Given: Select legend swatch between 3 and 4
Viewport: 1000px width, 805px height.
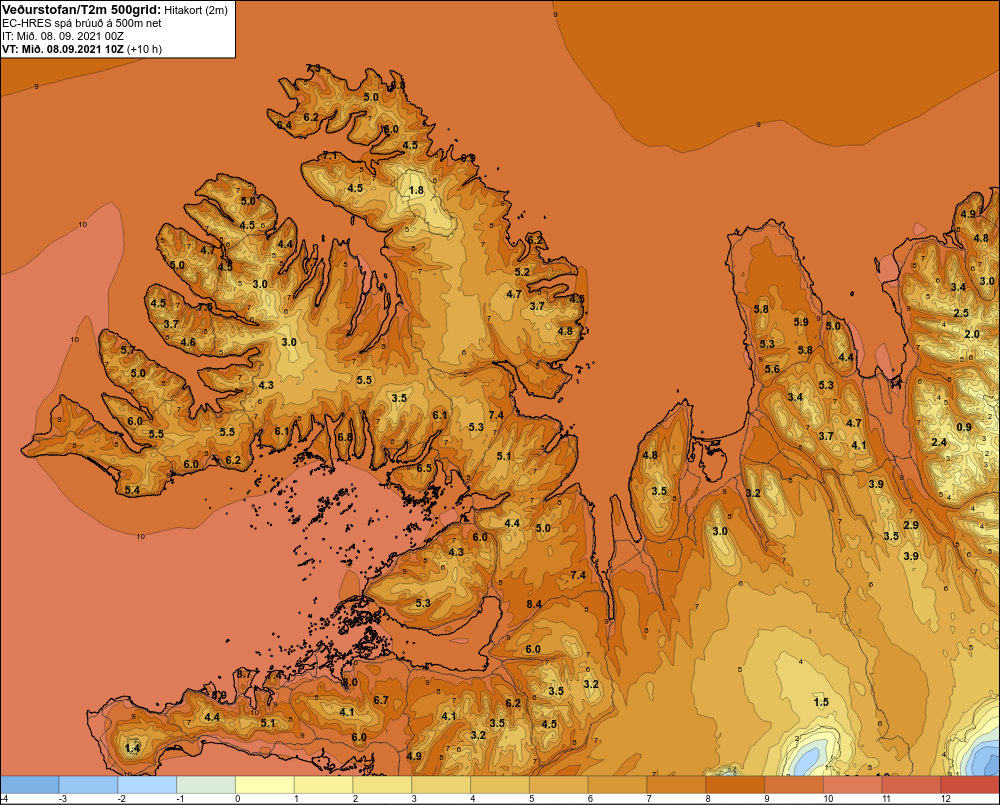Looking at the screenshot, I should tap(441, 784).
